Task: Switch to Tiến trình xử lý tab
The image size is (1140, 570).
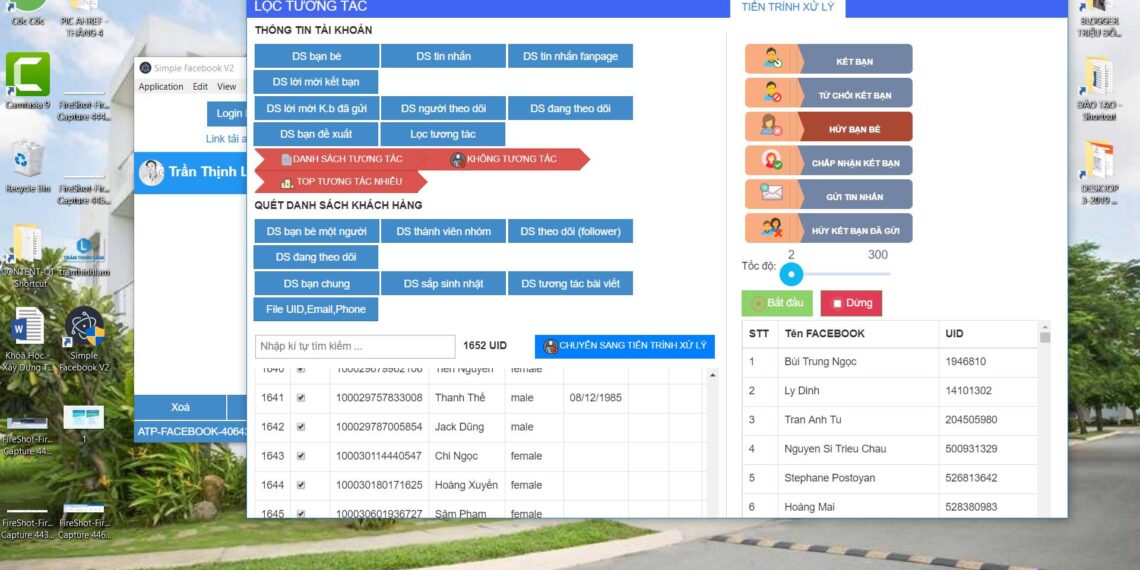Action: tap(787, 7)
